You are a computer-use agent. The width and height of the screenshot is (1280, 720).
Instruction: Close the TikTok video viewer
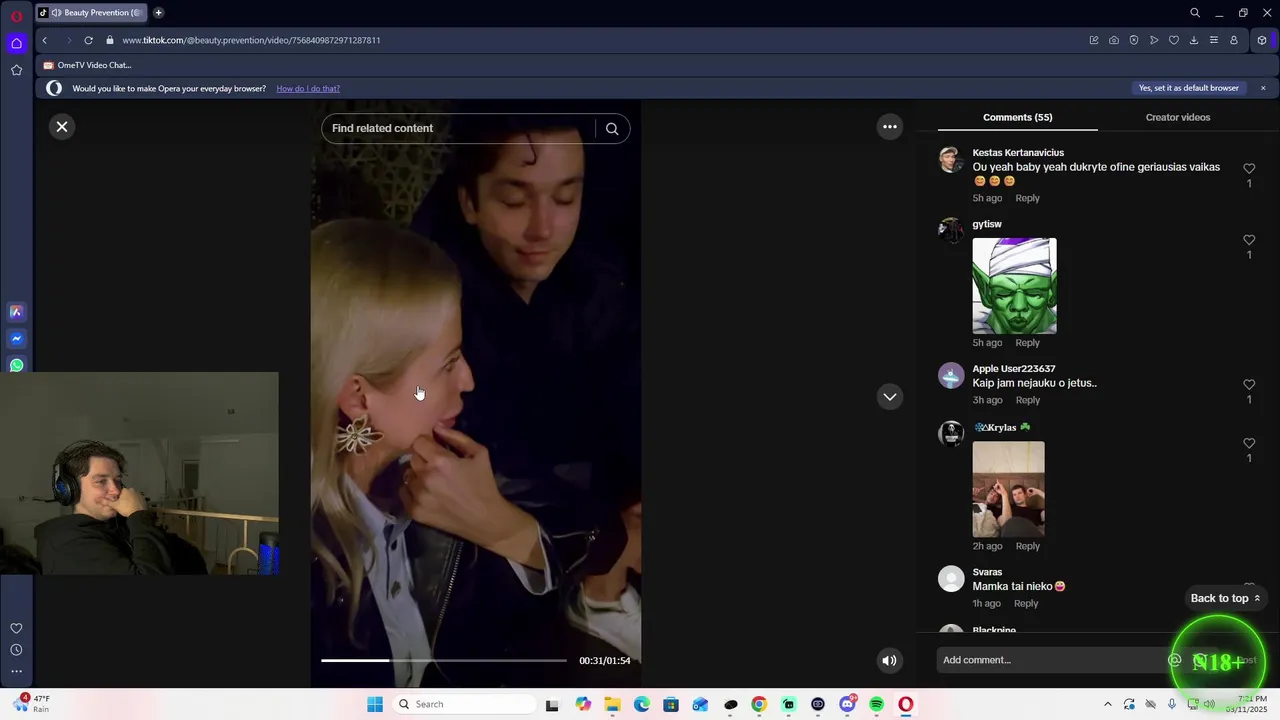point(62,127)
